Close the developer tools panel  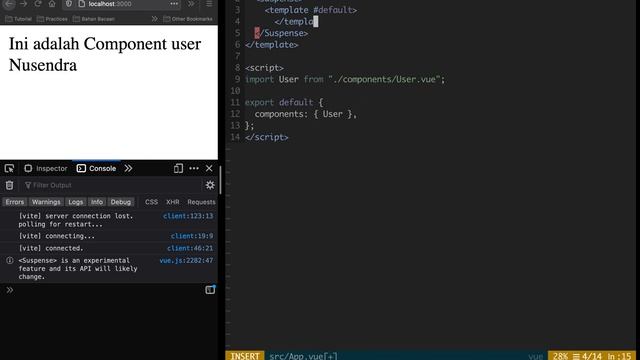pyautogui.click(x=209, y=168)
